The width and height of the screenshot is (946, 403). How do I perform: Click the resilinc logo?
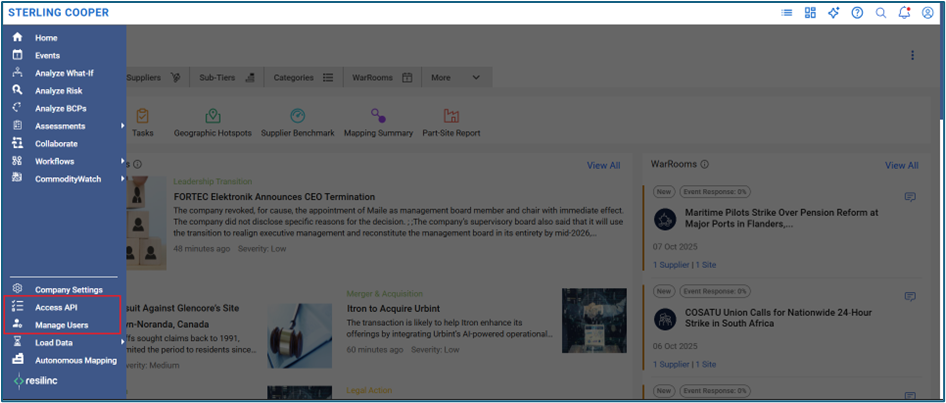(x=36, y=381)
